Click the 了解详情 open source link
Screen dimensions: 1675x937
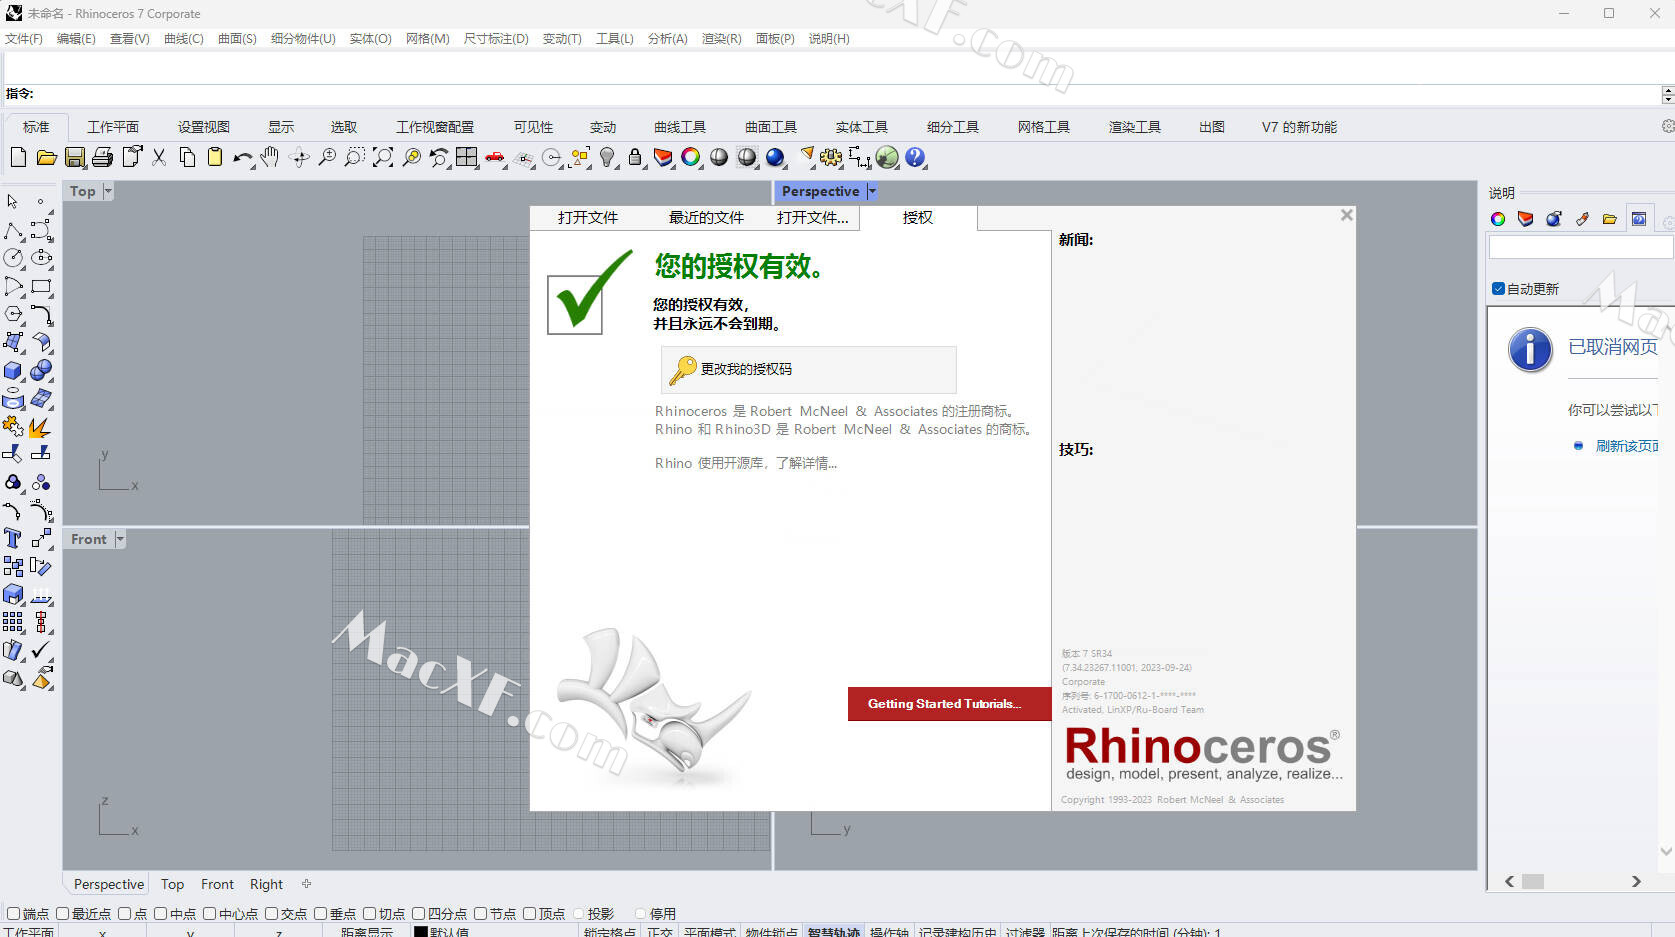point(806,463)
